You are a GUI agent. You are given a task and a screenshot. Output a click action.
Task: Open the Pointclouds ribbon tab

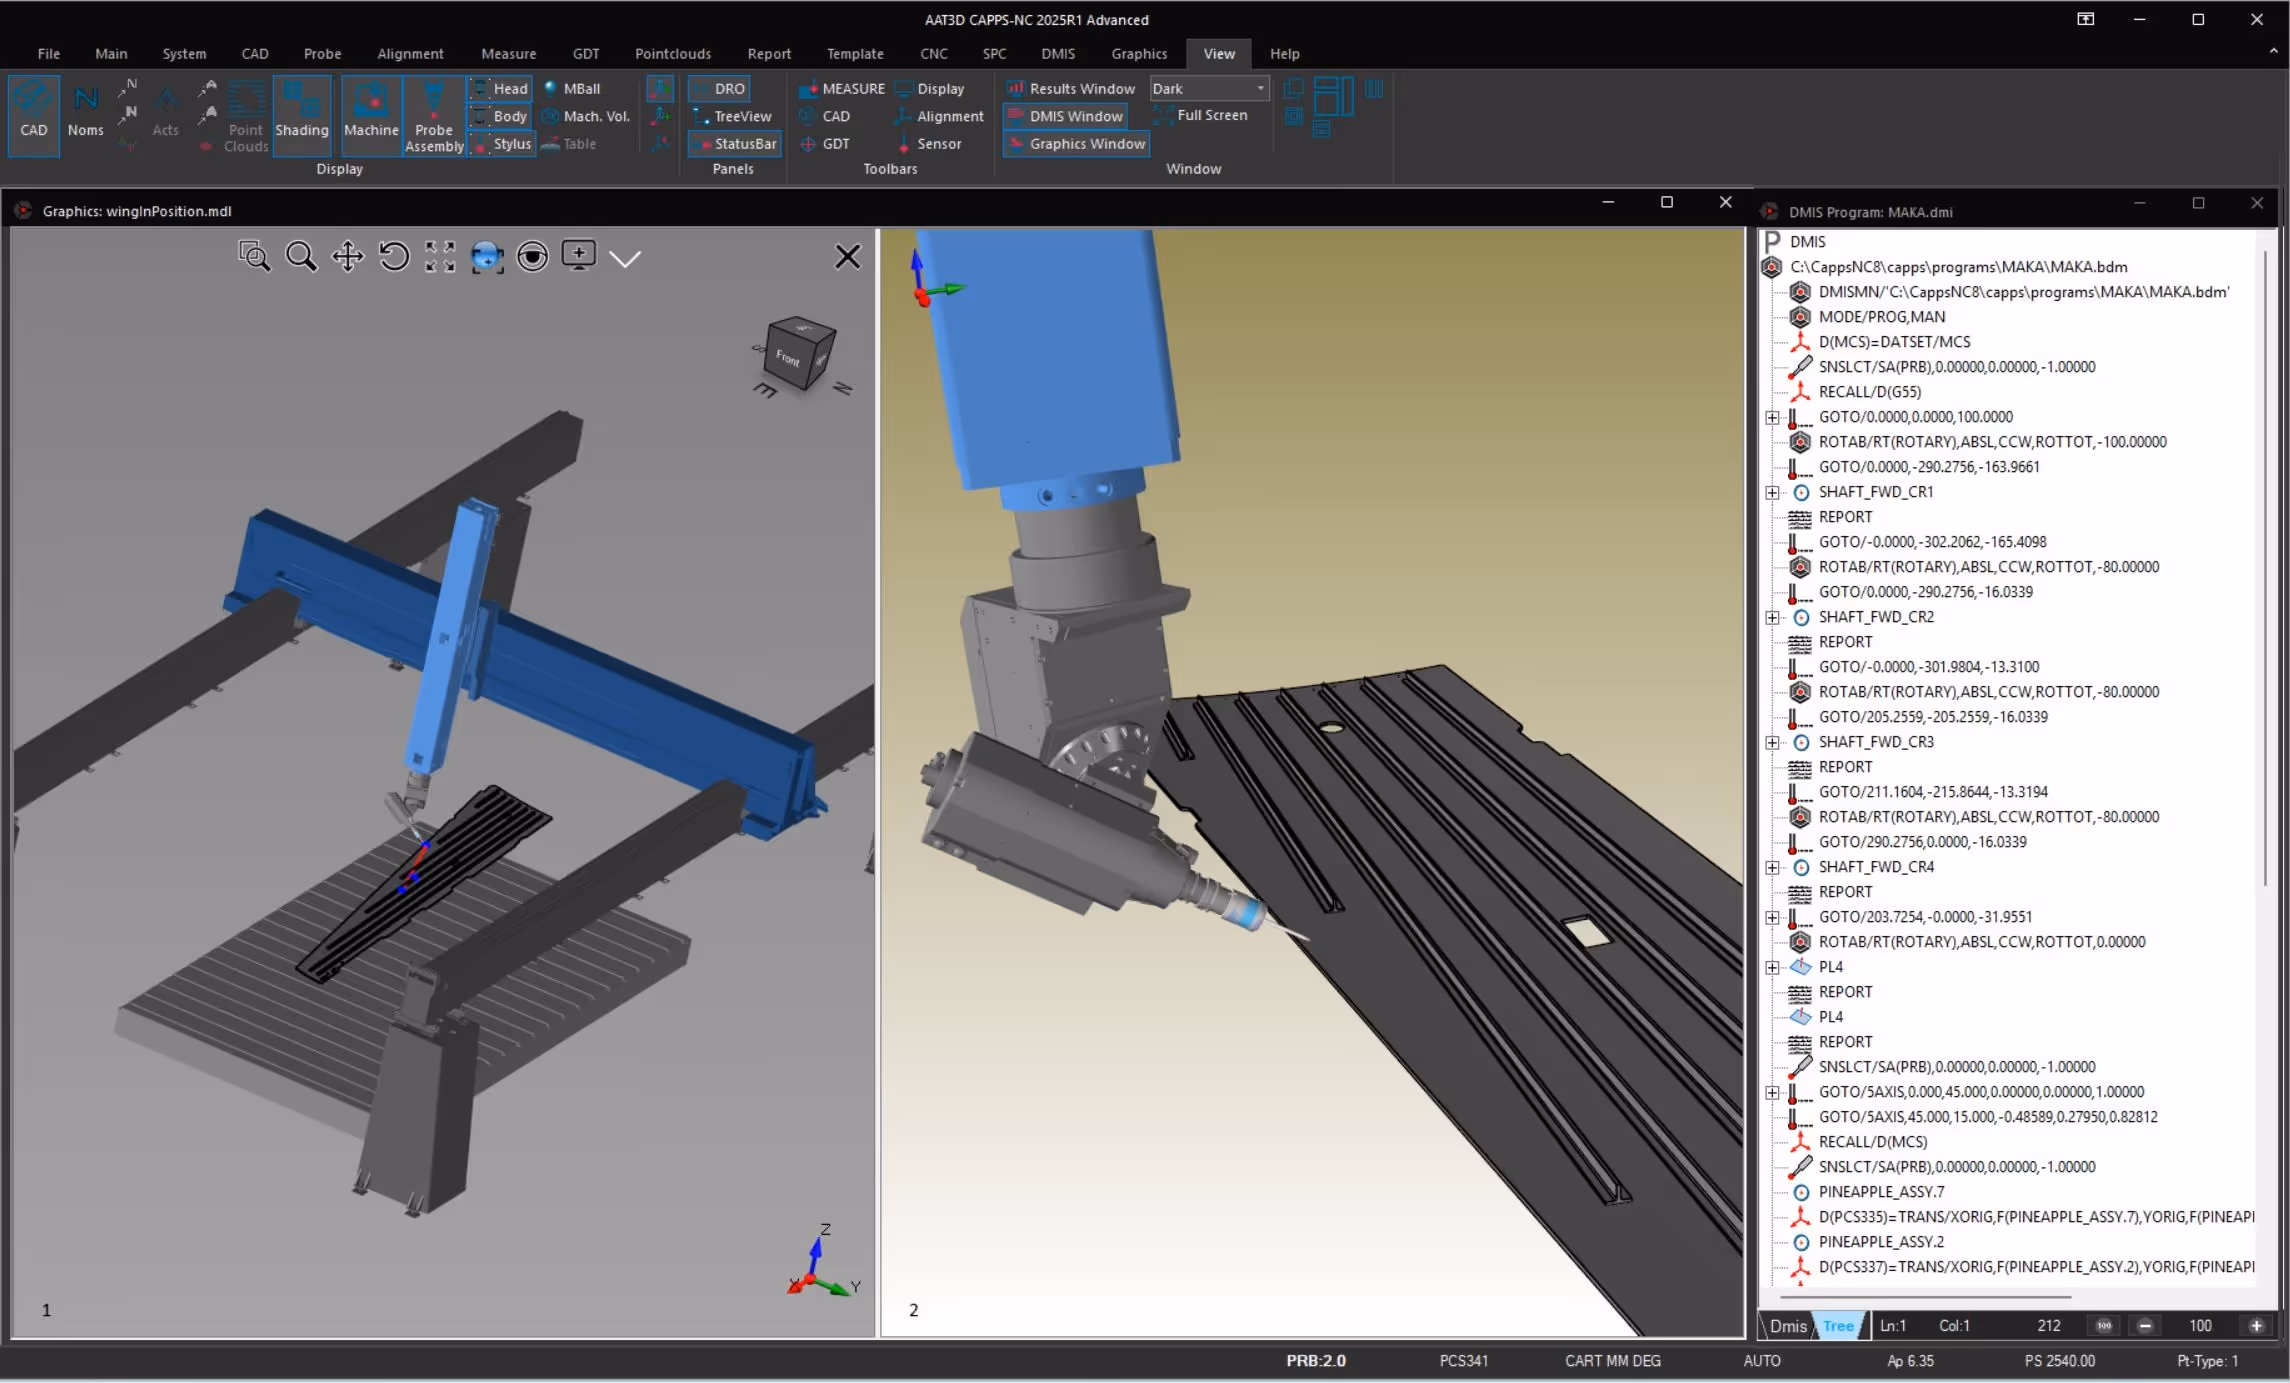672,54
